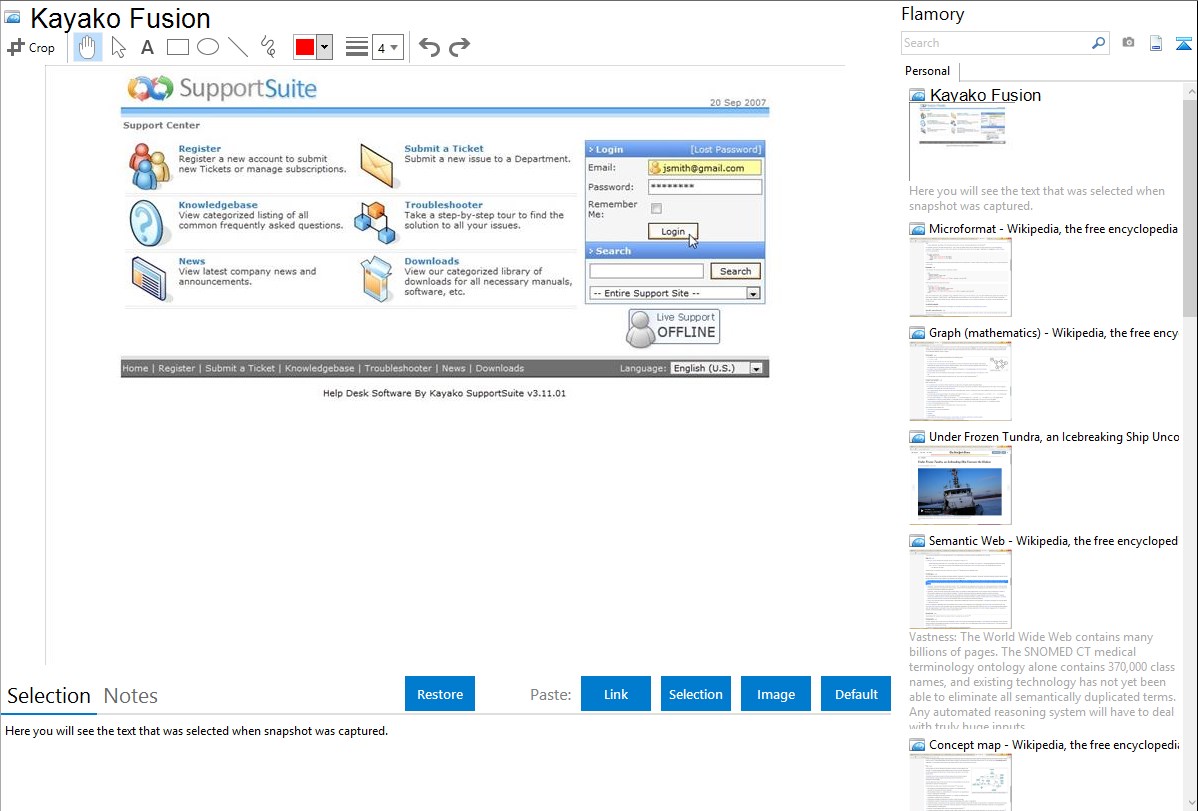Click the Lost Password link
The image size is (1198, 811).
pos(726,150)
